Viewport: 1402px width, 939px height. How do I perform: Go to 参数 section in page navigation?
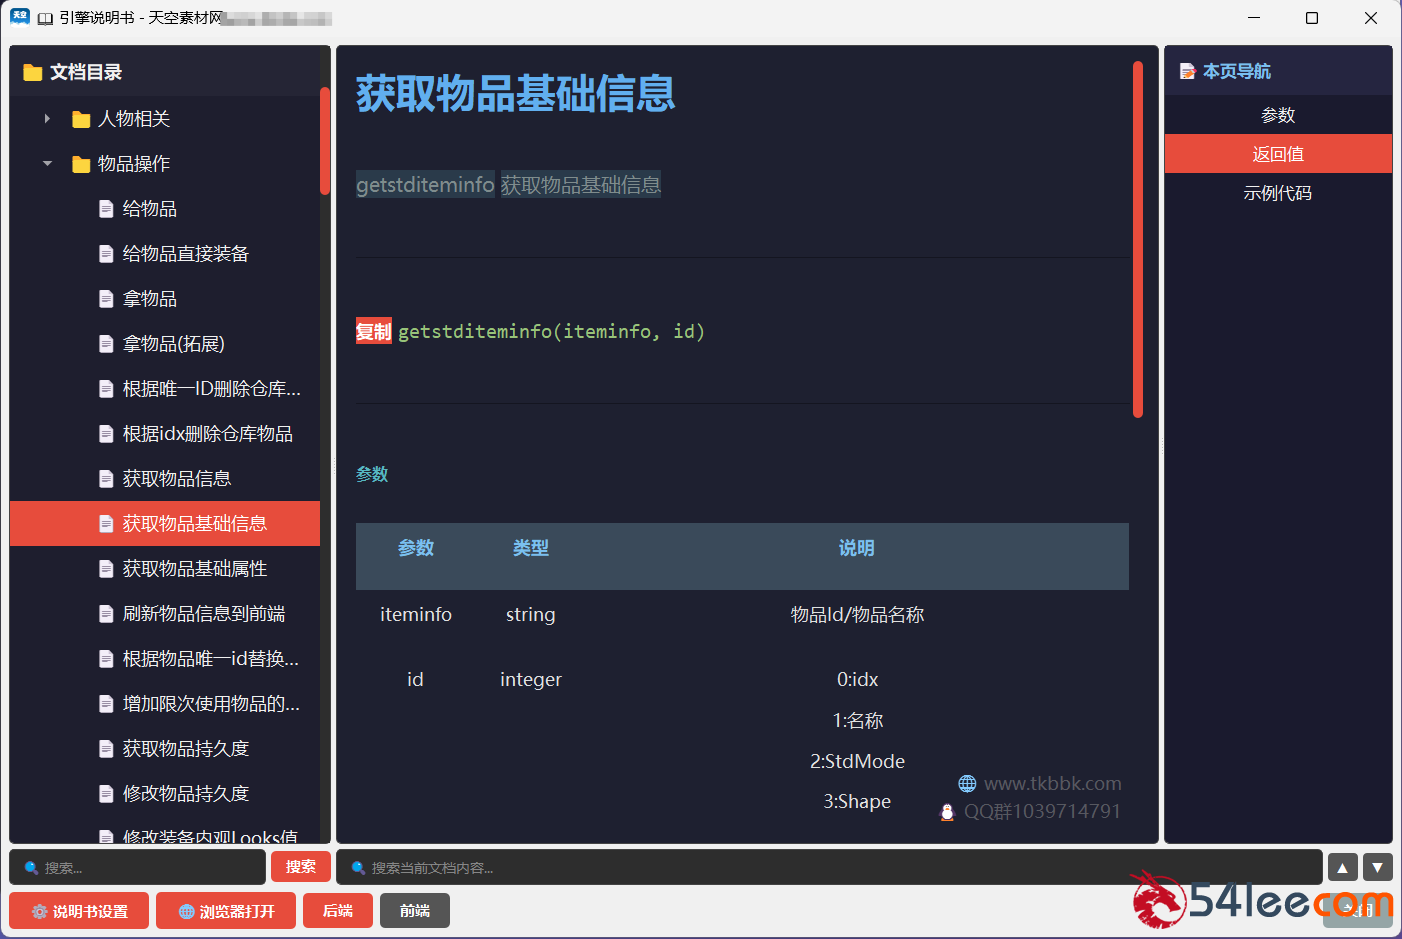point(1277,116)
